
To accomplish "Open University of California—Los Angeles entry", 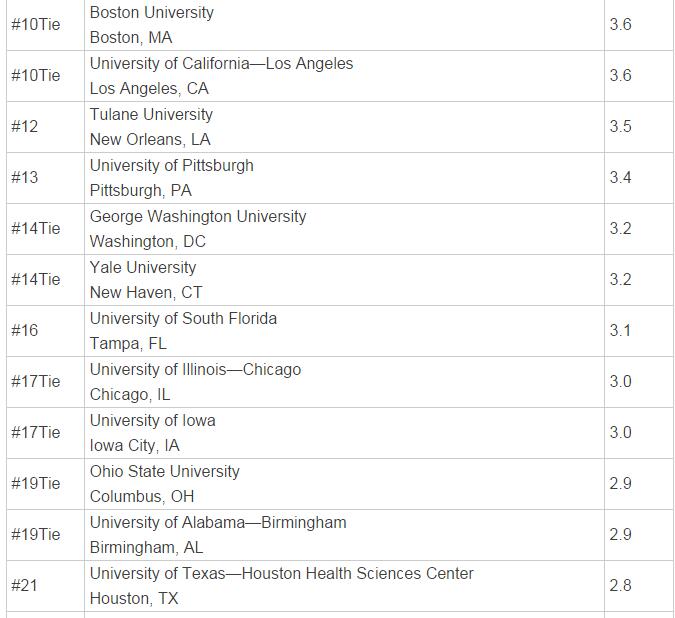I will (221, 64).
